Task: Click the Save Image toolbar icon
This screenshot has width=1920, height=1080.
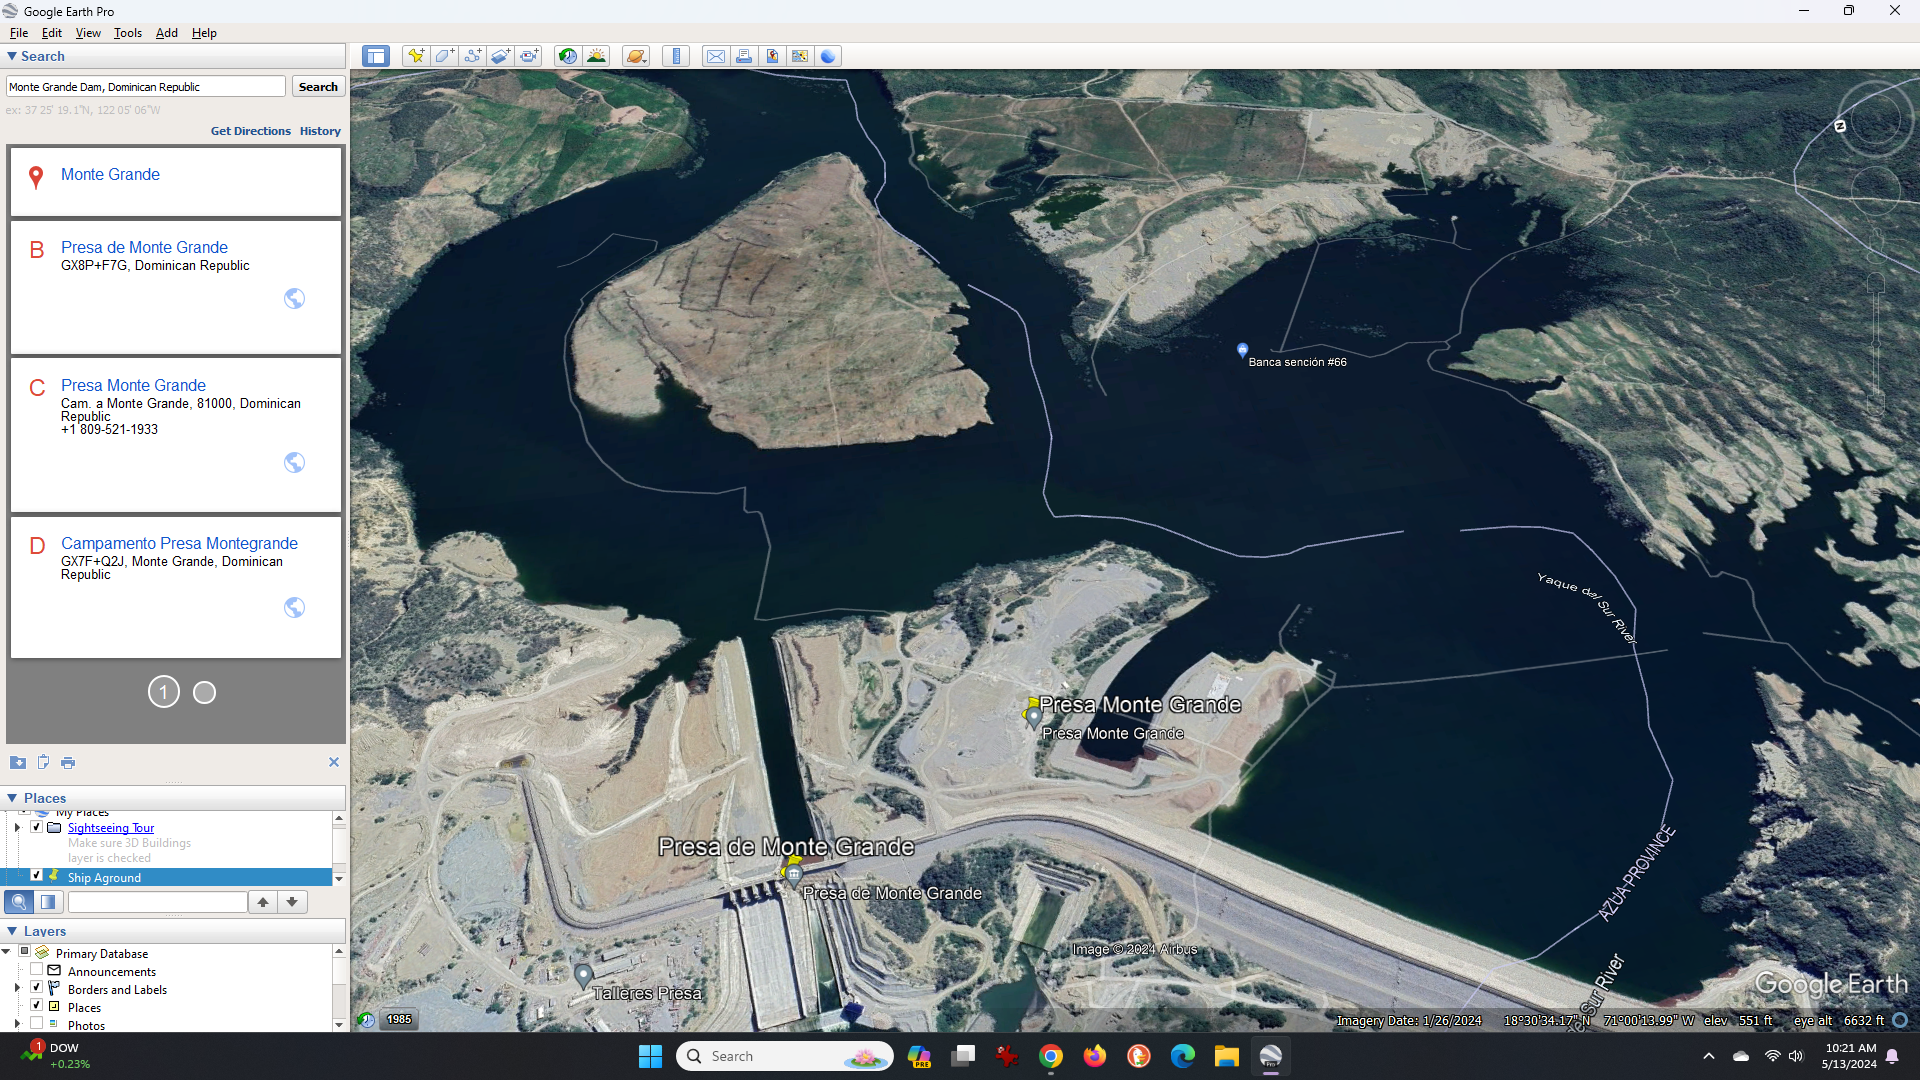Action: point(772,56)
